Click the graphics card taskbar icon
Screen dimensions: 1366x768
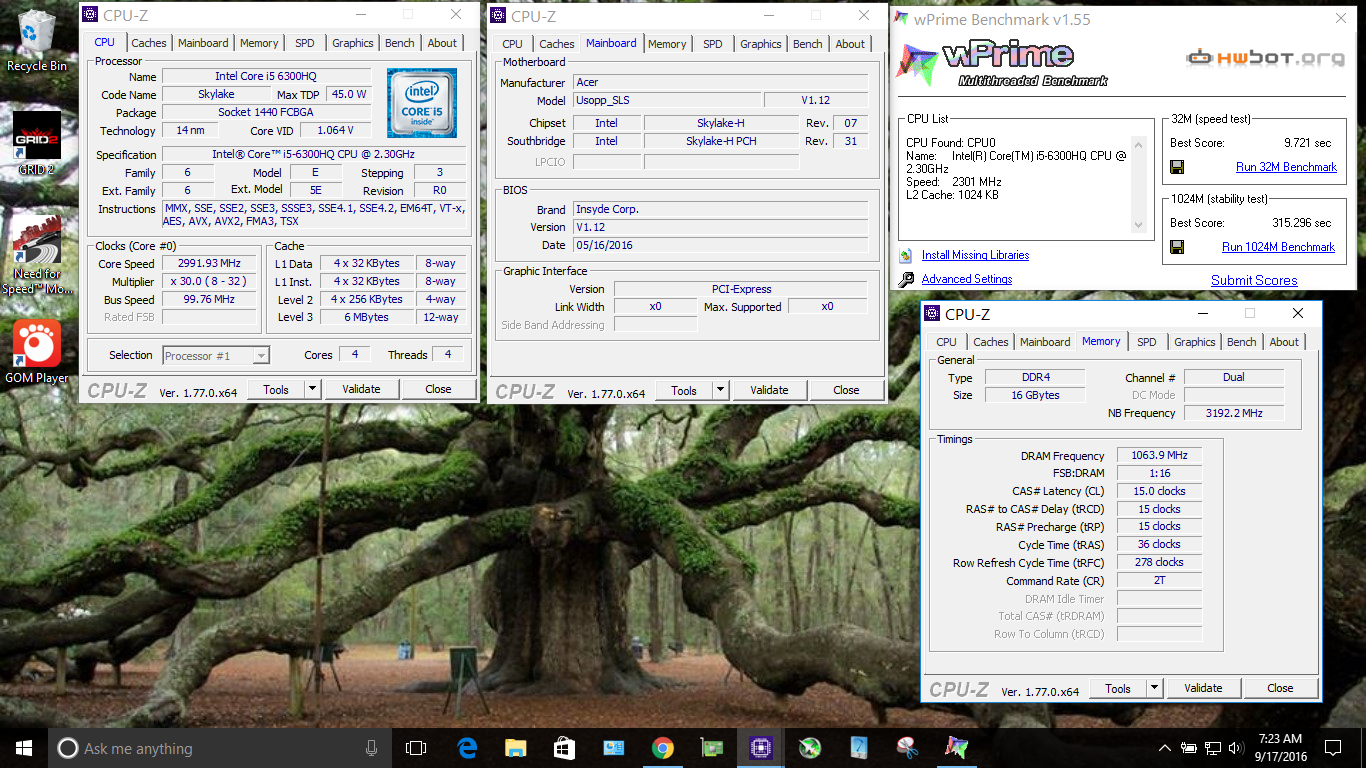pyautogui.click(x=711, y=748)
